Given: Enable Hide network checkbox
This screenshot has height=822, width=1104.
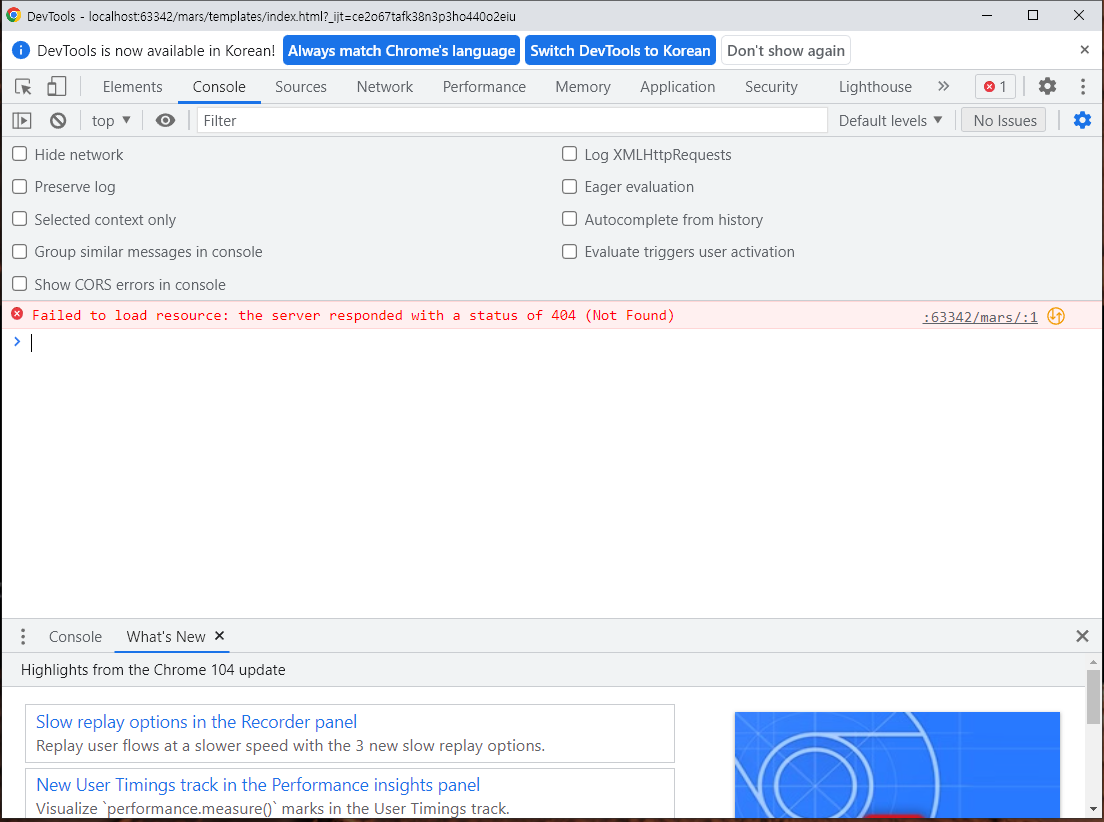Looking at the screenshot, I should [x=20, y=154].
